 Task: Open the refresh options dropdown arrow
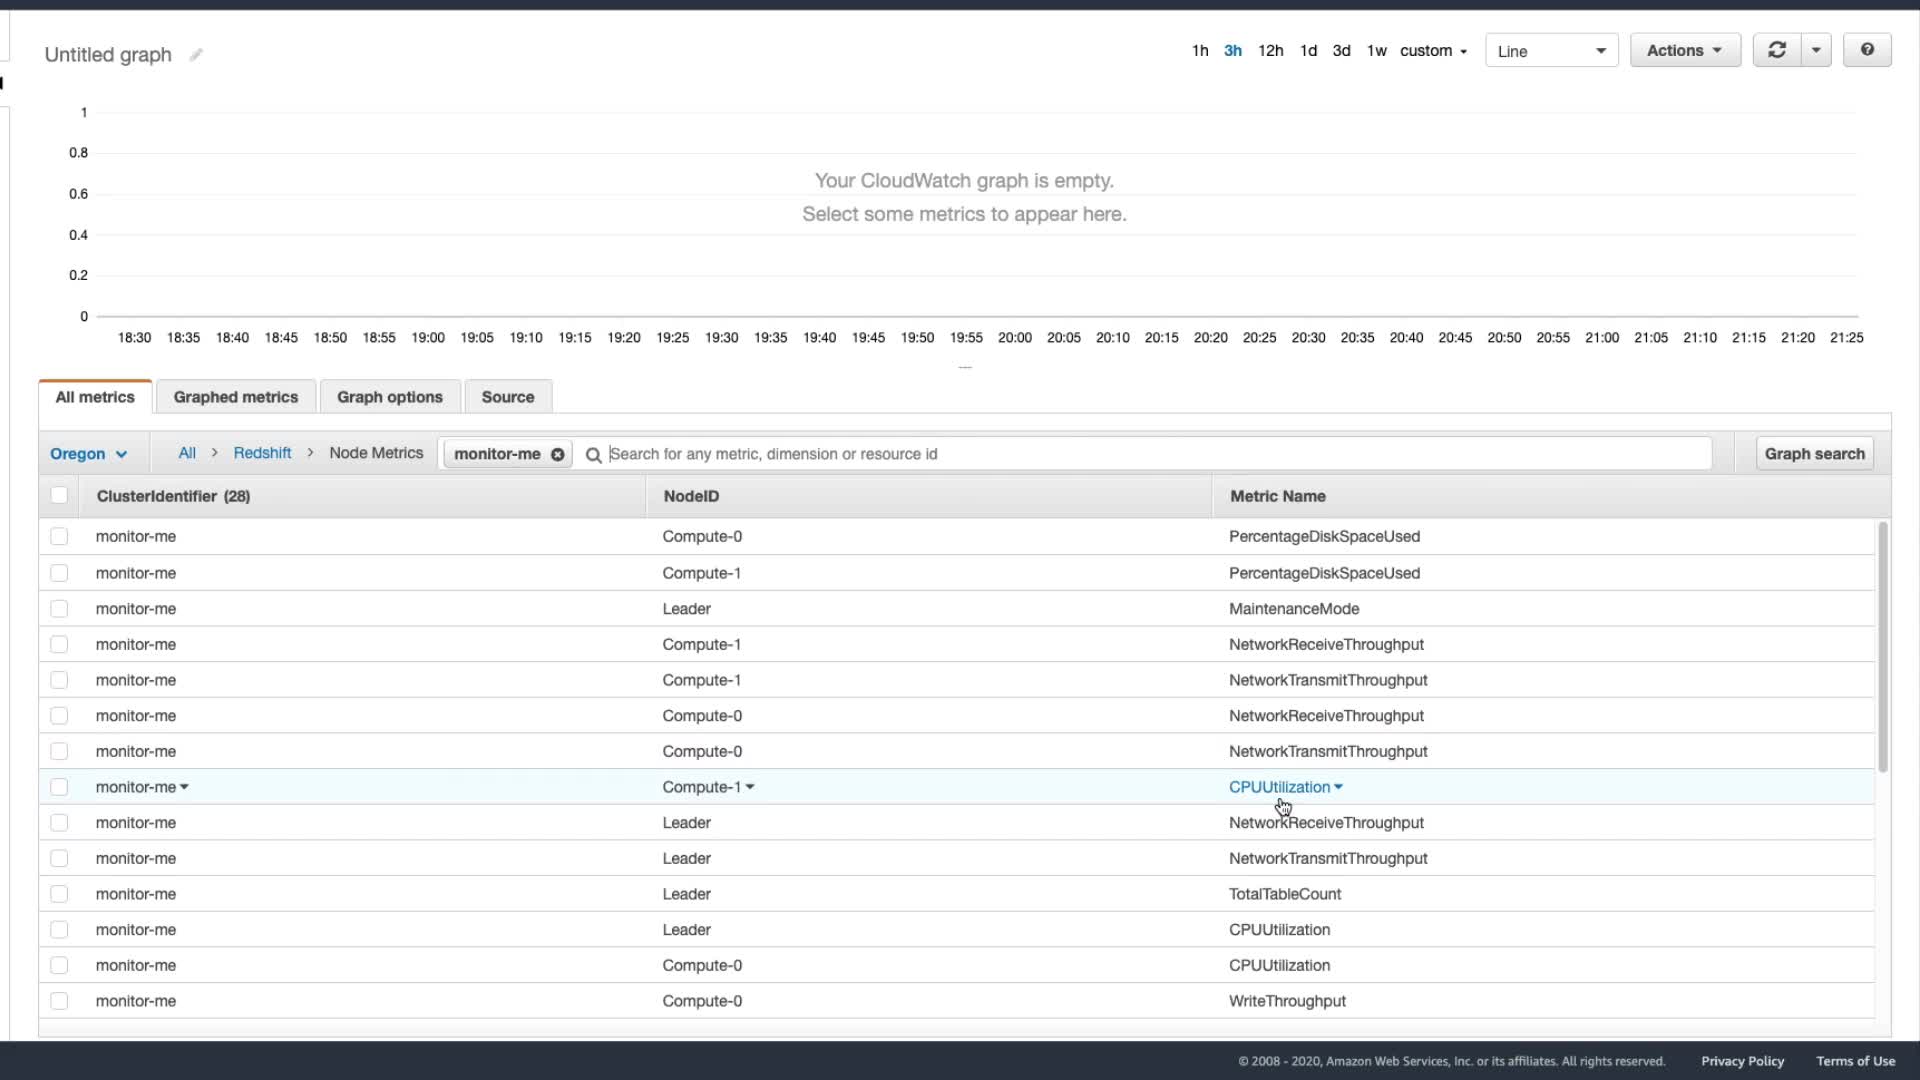coord(1816,50)
